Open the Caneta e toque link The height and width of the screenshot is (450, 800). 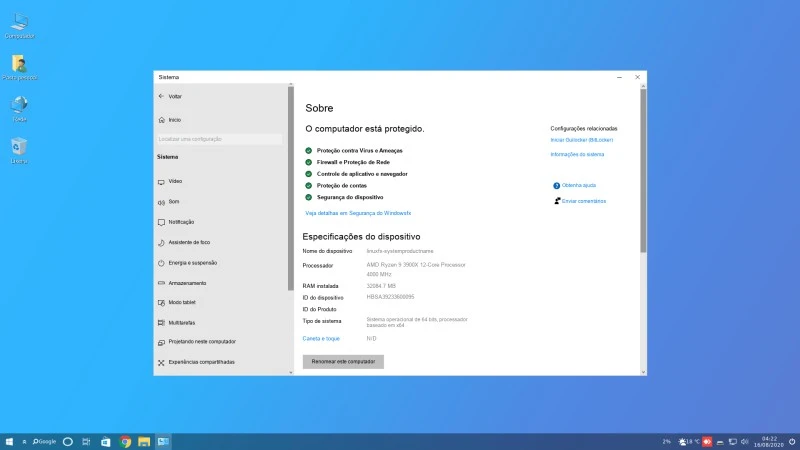(321, 338)
